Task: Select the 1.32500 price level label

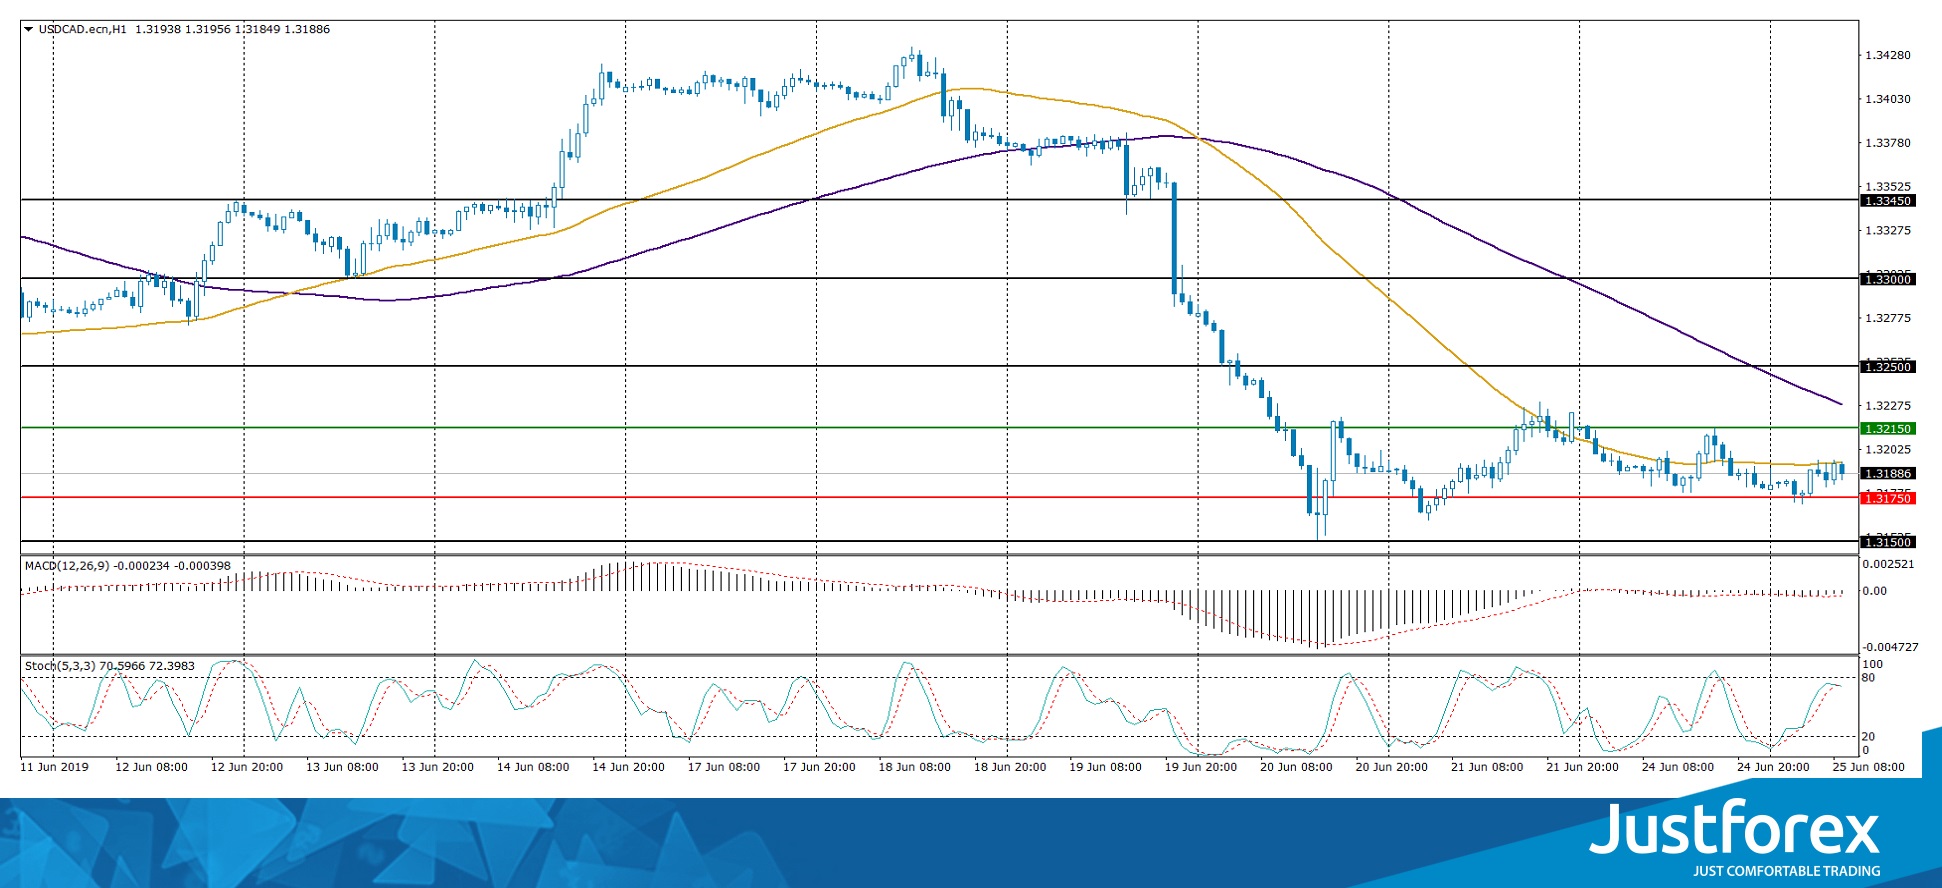Action: (x=1888, y=367)
